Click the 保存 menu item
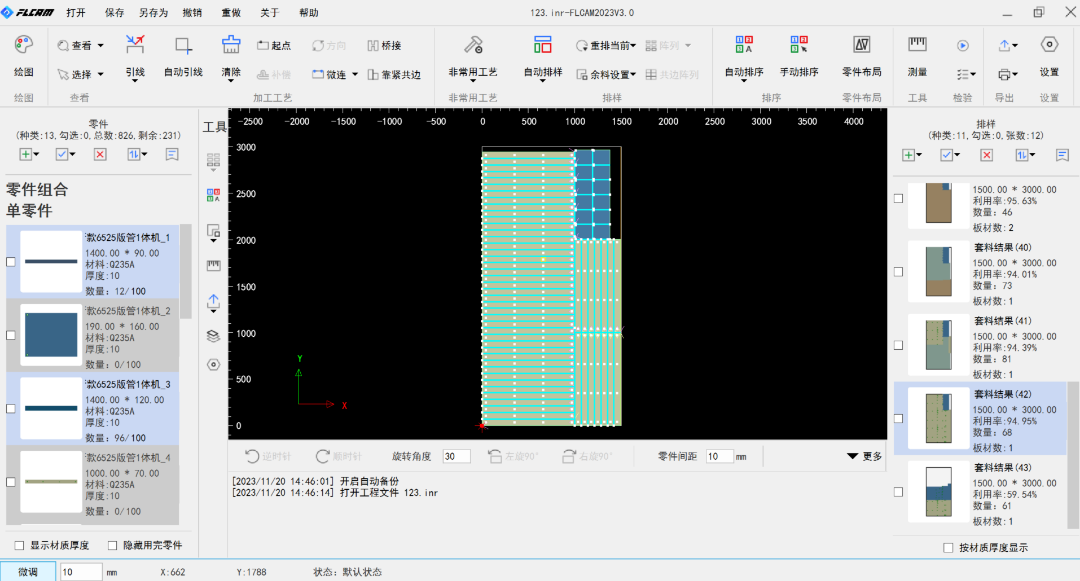 [x=114, y=12]
